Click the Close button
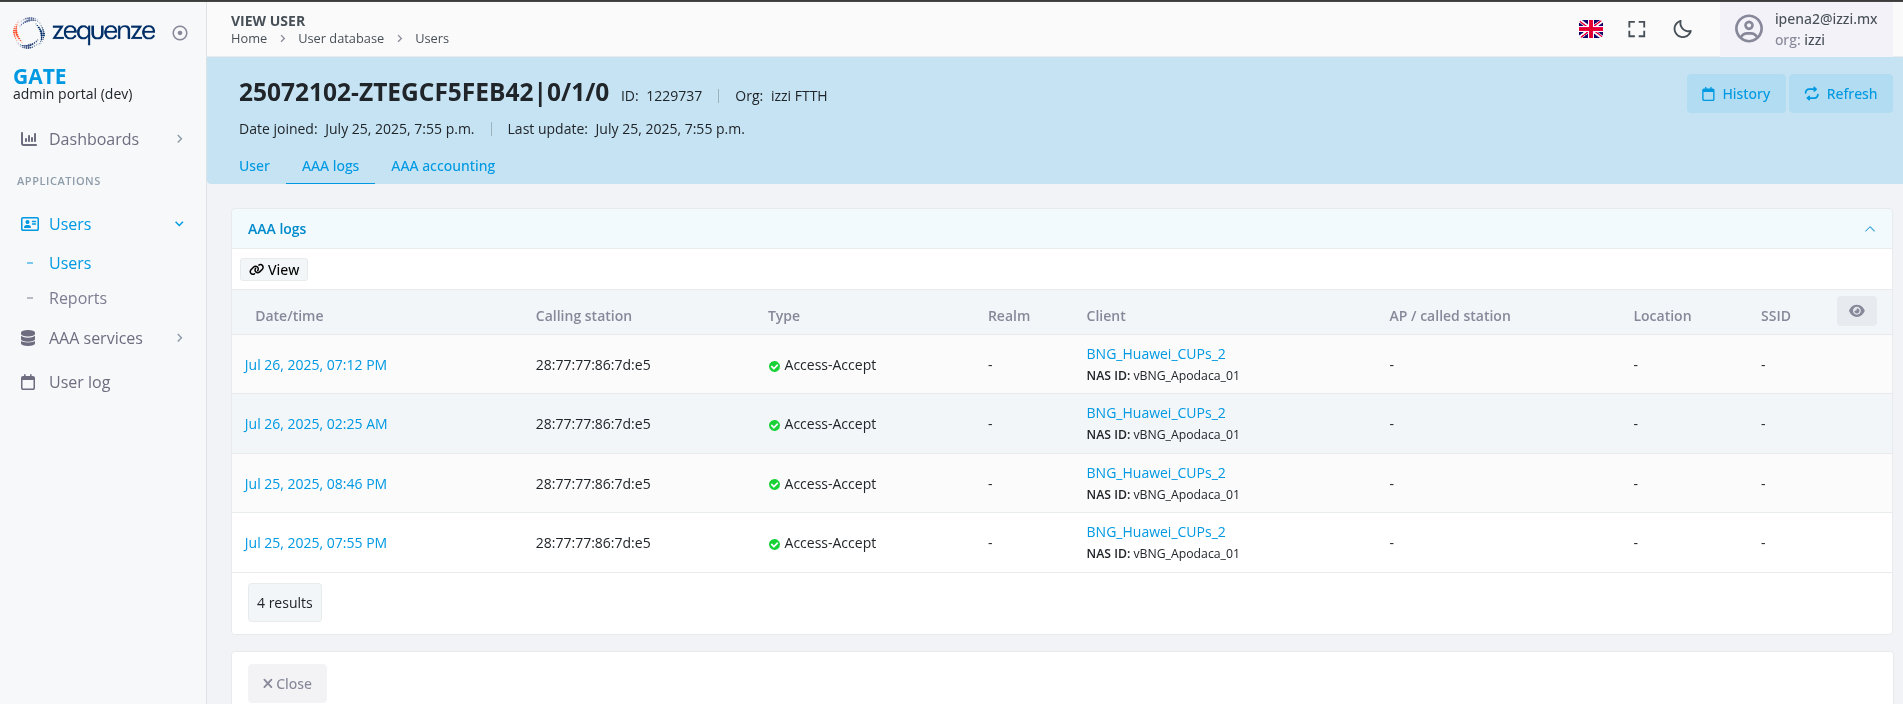Viewport: 1903px width, 704px height. [x=287, y=684]
